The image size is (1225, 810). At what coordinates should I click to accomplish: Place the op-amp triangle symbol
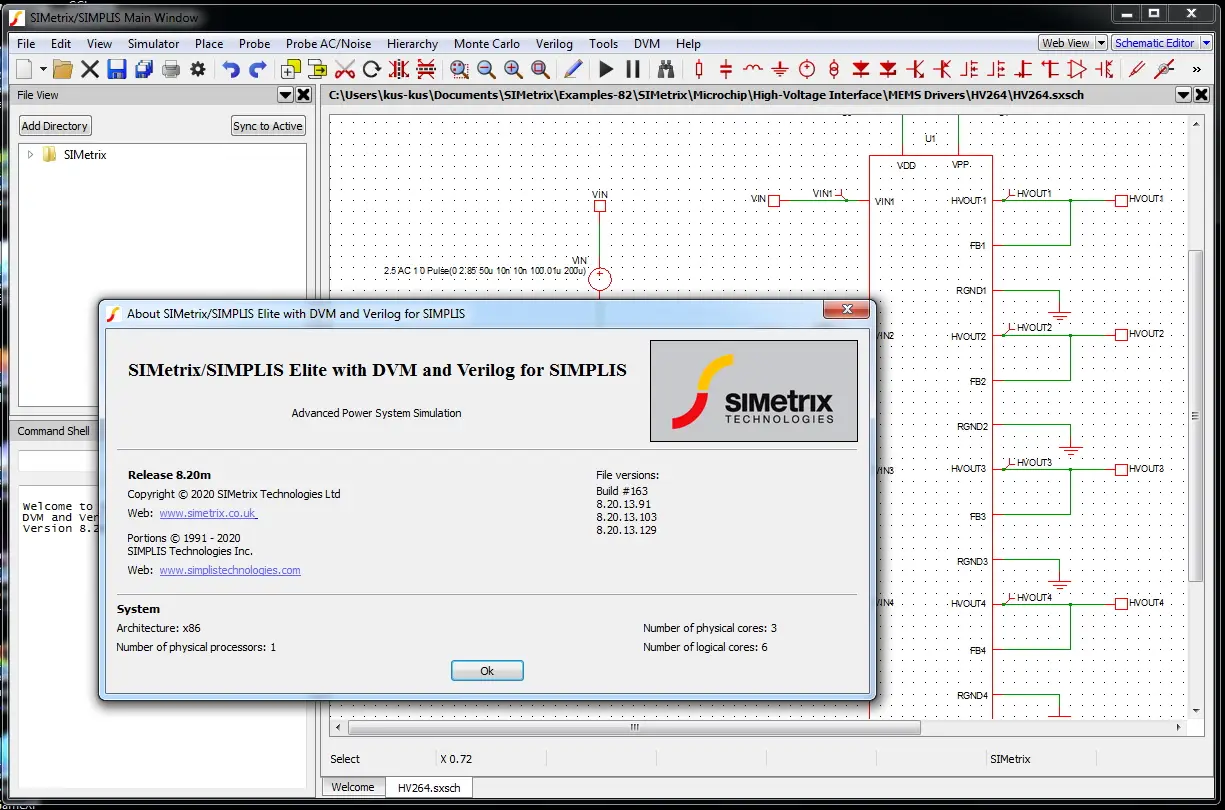pos(1077,69)
